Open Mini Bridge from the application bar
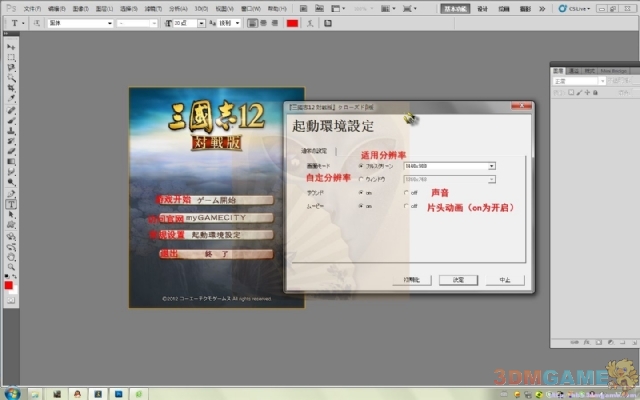Viewport: 640px width, 400px height. [x=319, y=8]
